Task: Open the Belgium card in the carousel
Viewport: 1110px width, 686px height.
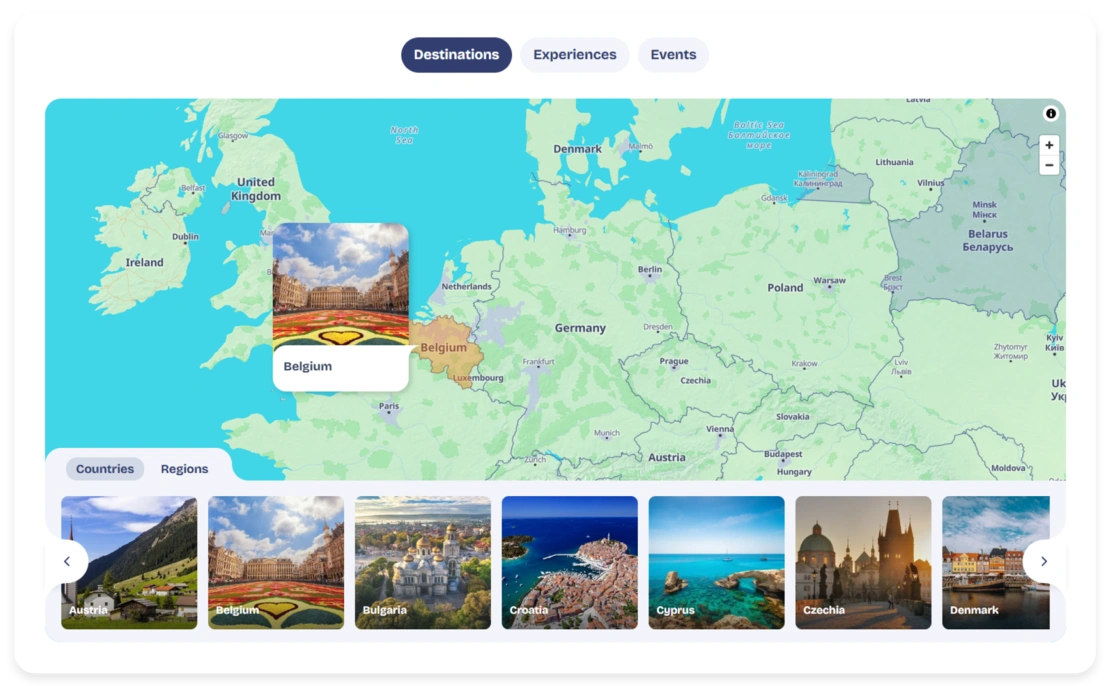Action: [276, 562]
